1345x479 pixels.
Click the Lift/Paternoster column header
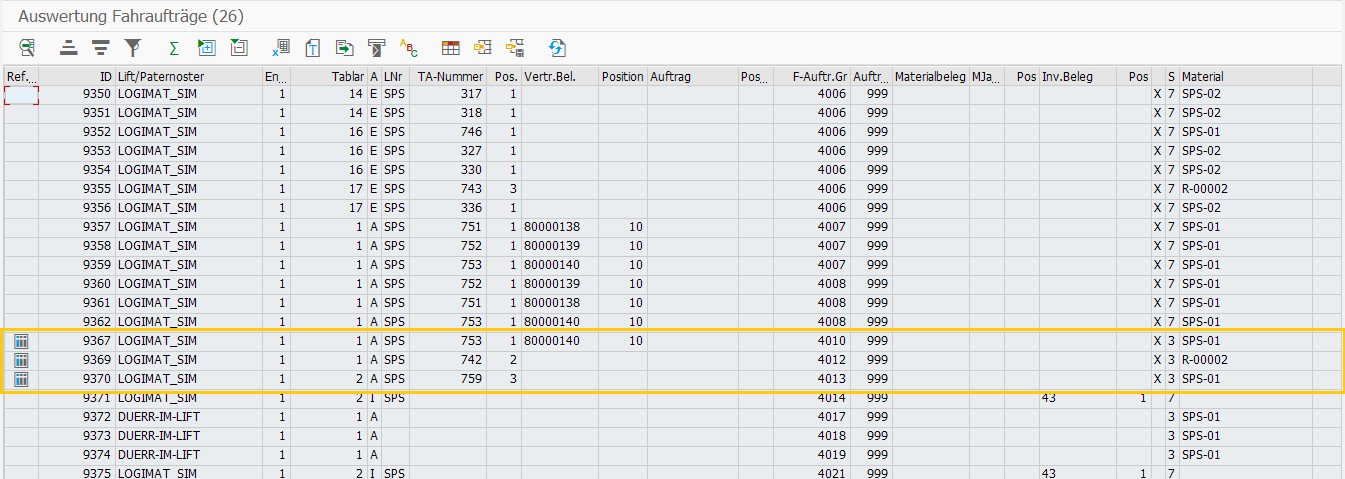point(160,76)
